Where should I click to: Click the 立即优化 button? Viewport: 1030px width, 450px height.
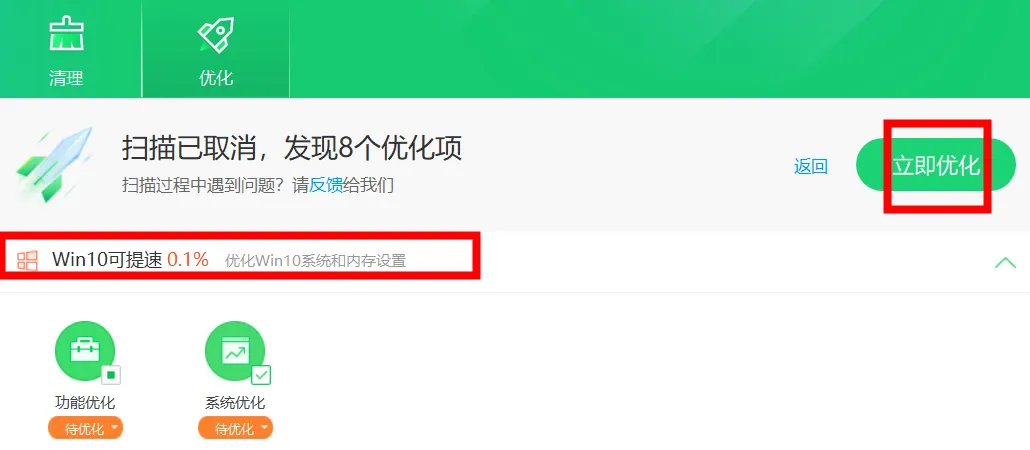(x=936, y=165)
